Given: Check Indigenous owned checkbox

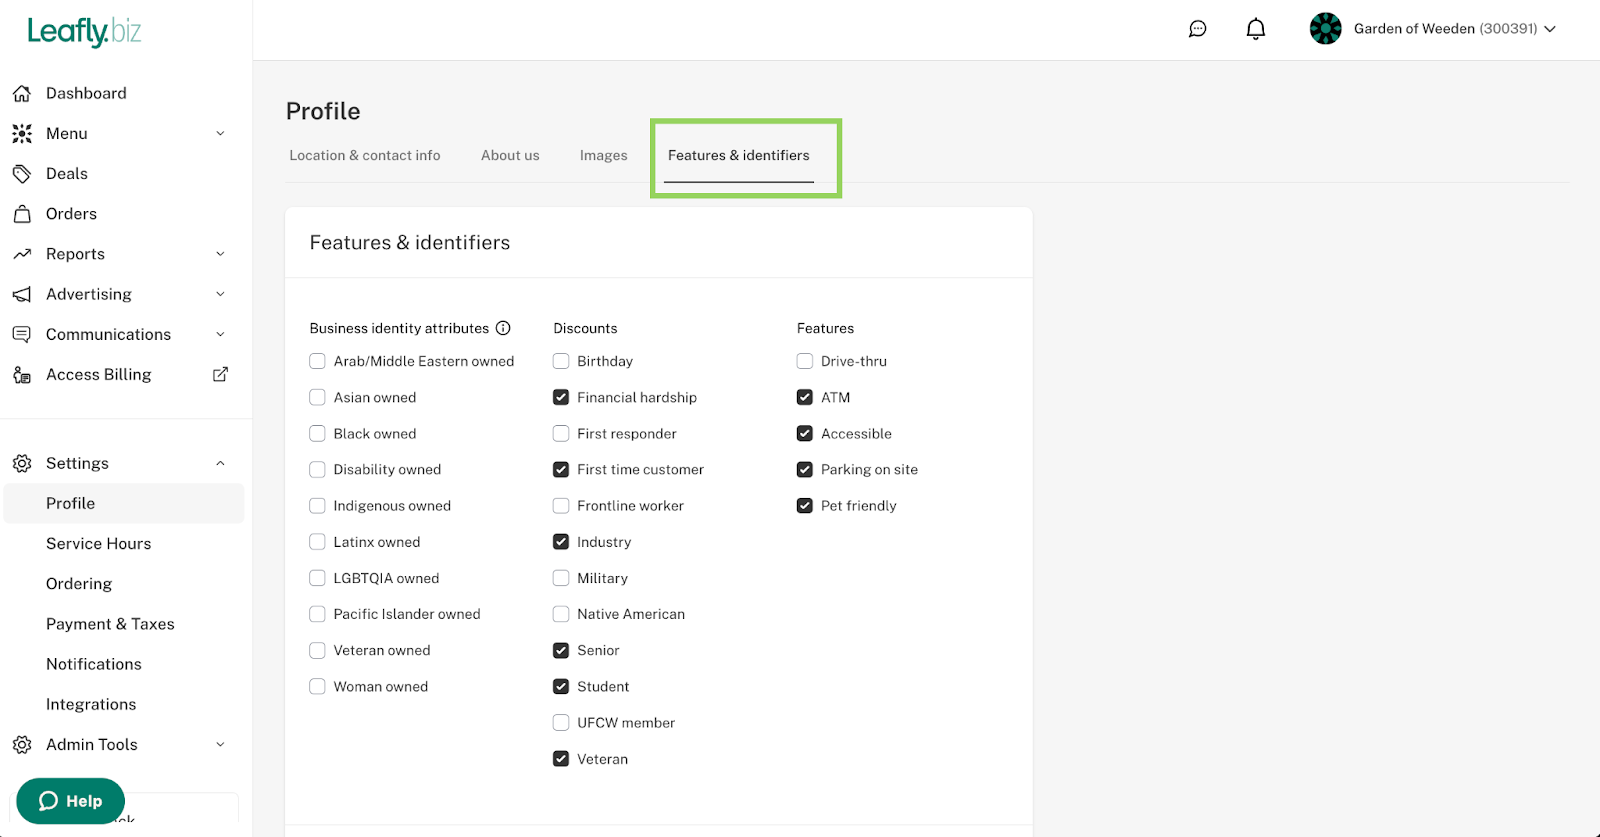Looking at the screenshot, I should click(x=317, y=506).
